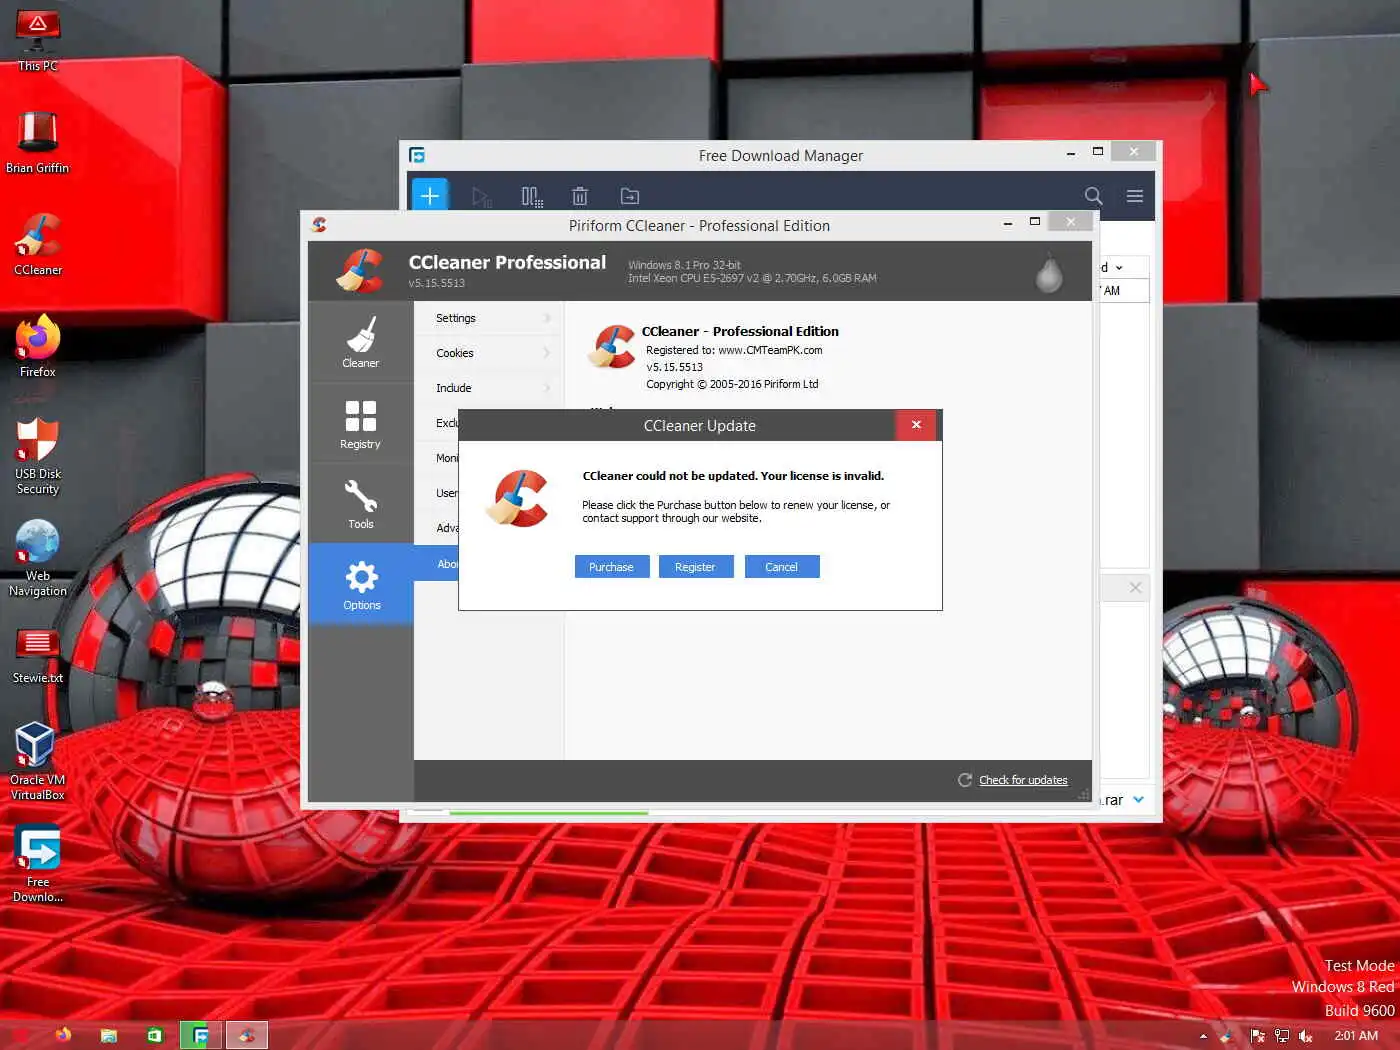Close the panel in Free Download Manager with X
1400x1050 pixels.
click(1135, 587)
